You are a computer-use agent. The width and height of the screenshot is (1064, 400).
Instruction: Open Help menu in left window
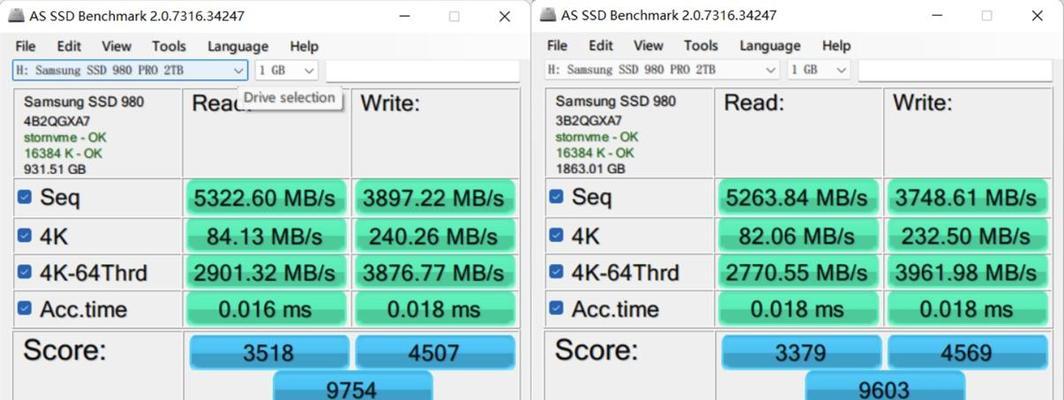303,46
